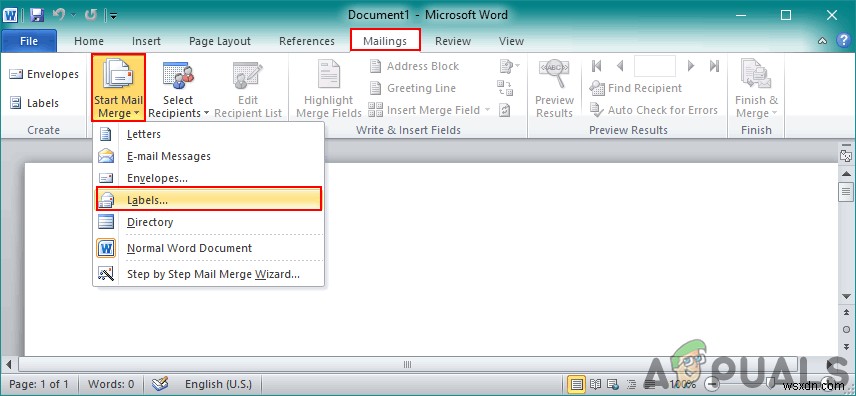Image resolution: width=856 pixels, height=396 pixels.
Task: Click Find Recipient
Action: [636, 88]
